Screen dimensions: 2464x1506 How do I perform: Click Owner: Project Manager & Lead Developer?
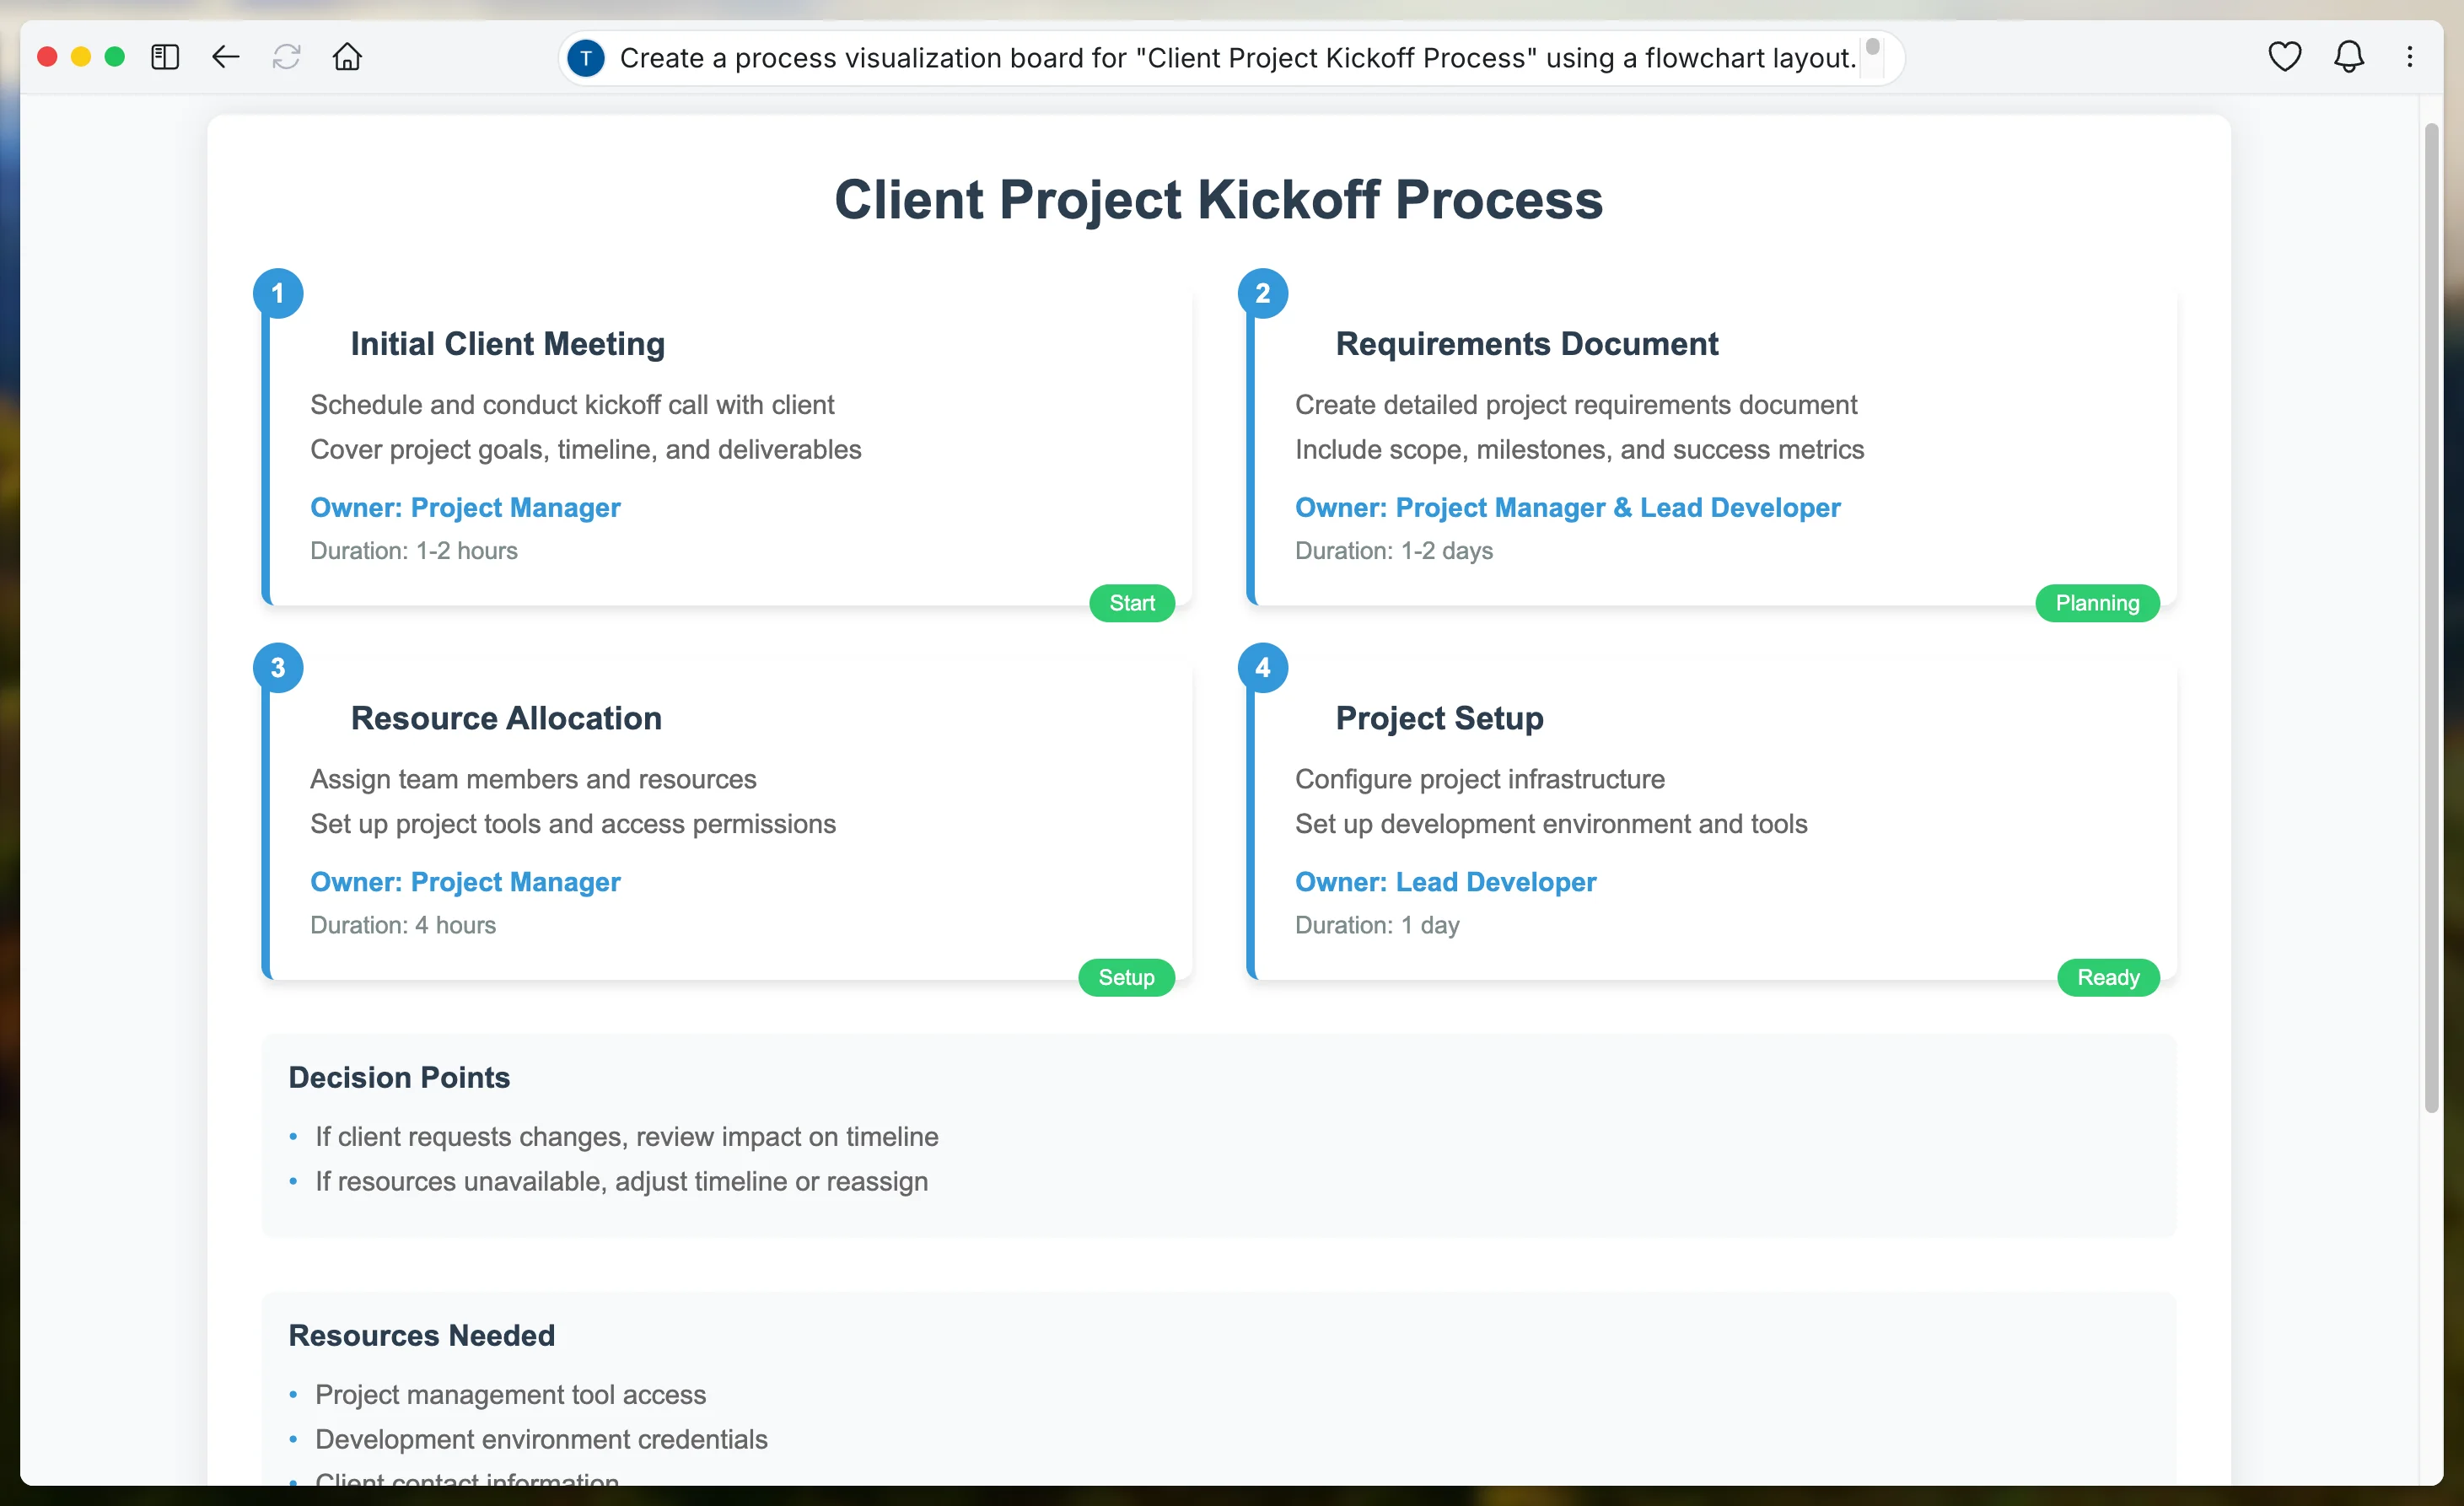(x=1567, y=507)
